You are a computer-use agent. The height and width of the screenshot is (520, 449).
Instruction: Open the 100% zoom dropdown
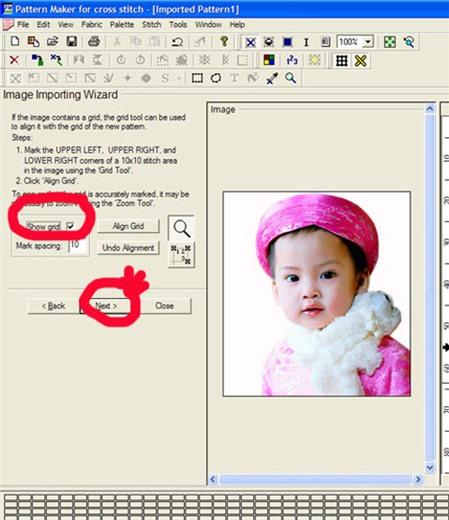pos(368,42)
